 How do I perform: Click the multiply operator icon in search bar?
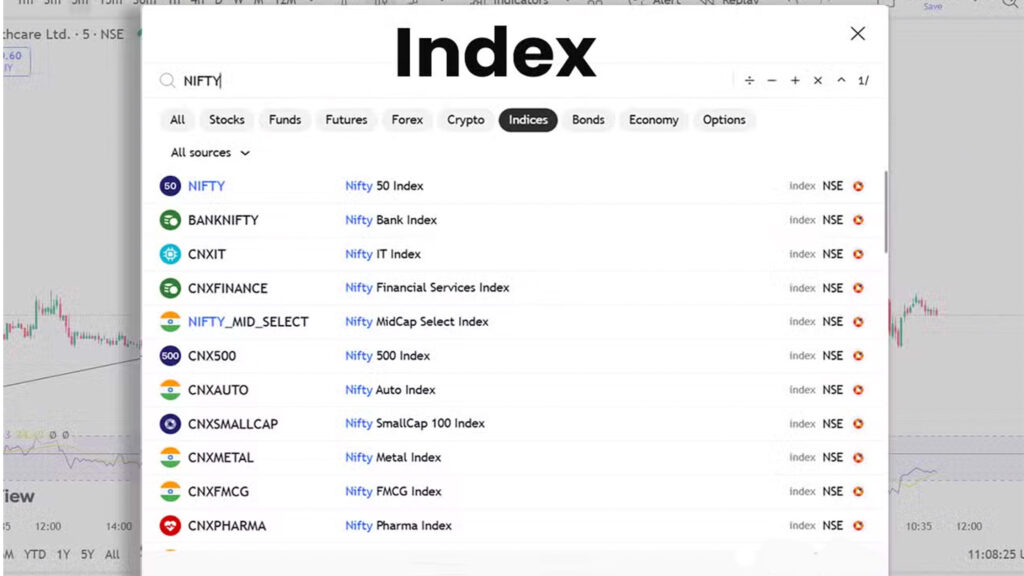click(818, 80)
